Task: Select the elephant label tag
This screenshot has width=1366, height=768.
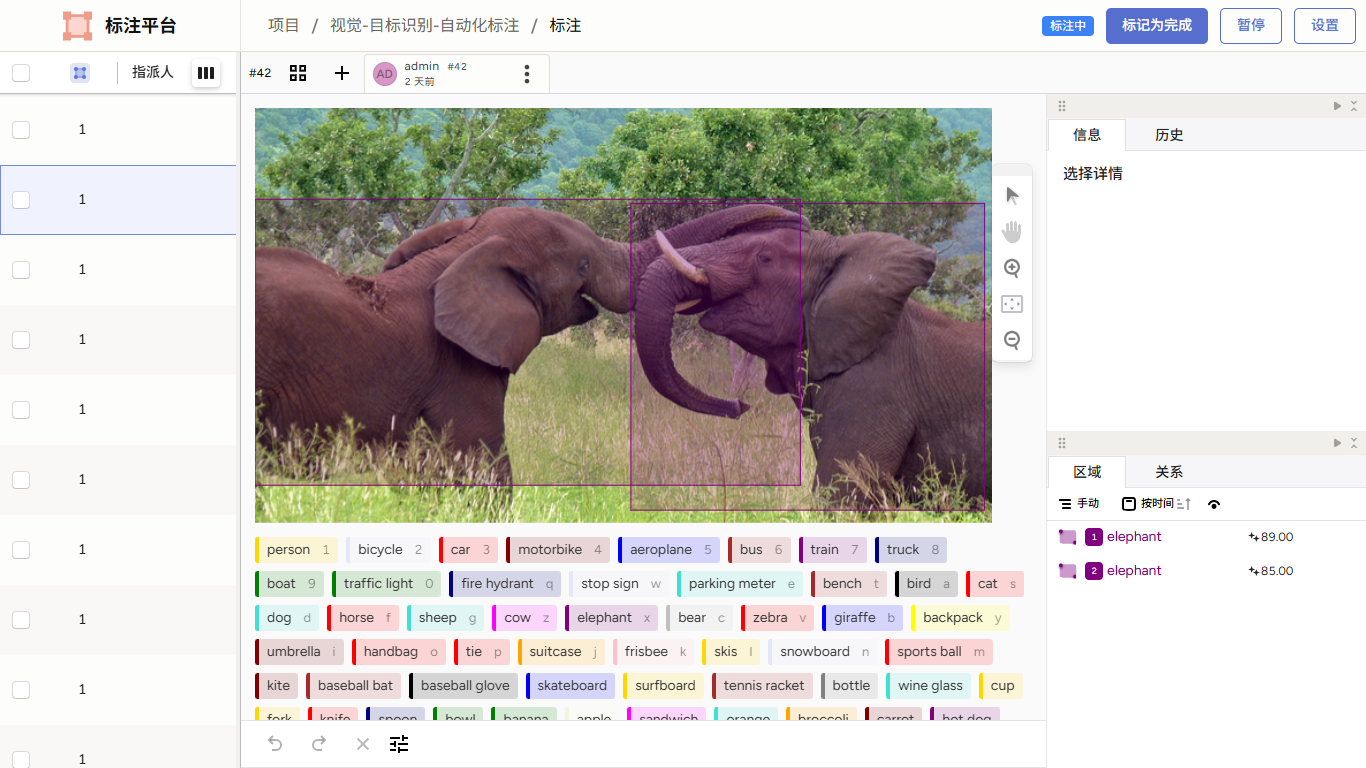Action: [611, 618]
